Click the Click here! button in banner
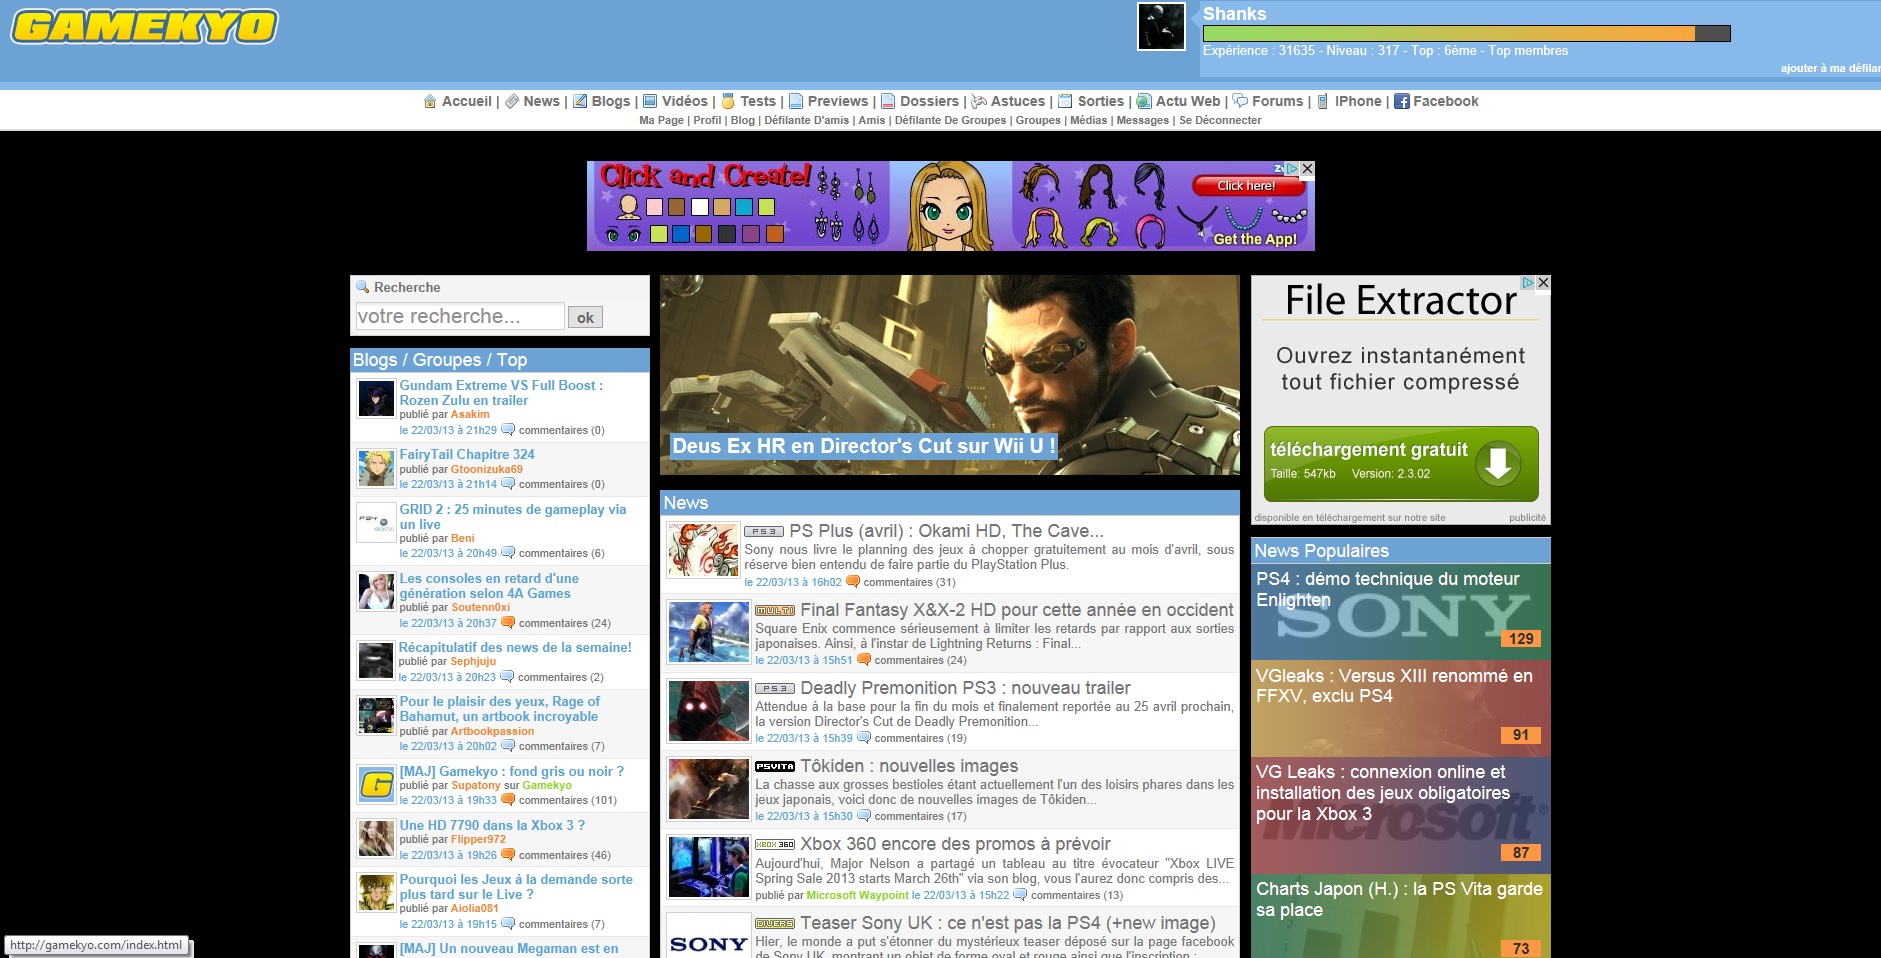1881x958 pixels. tap(1246, 186)
